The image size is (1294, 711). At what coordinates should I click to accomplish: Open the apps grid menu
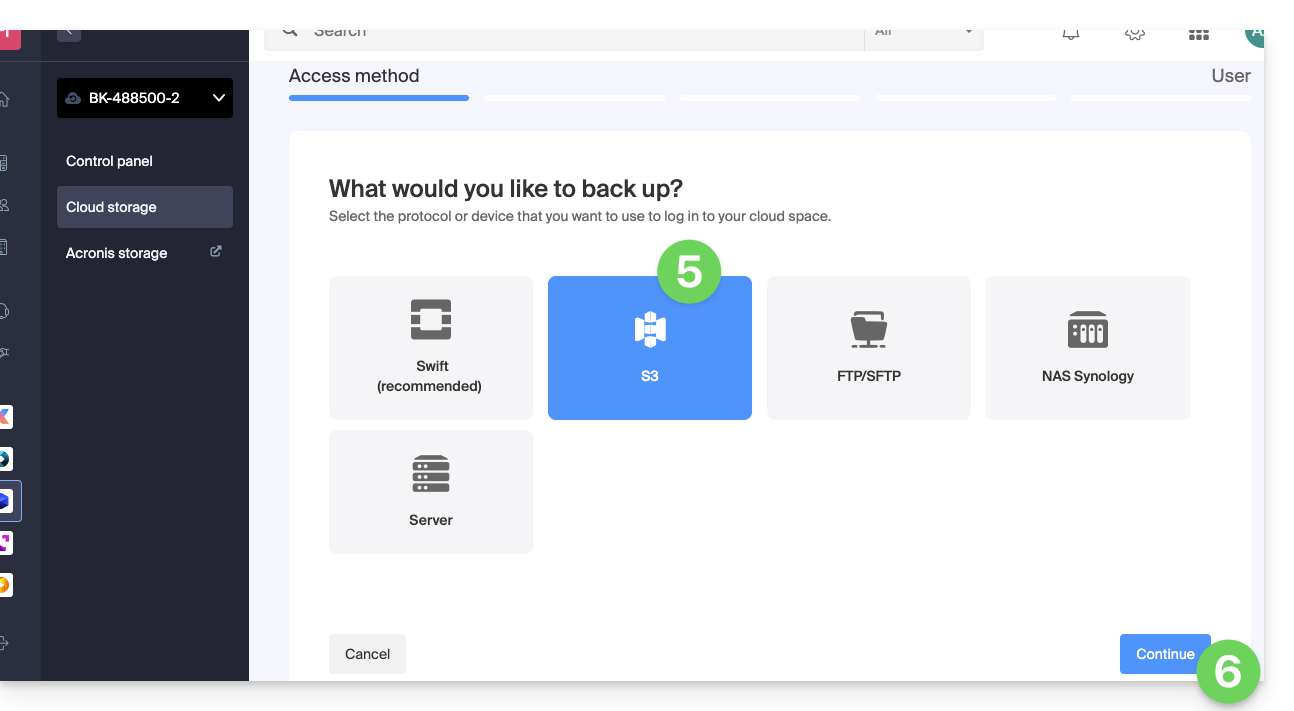pyautogui.click(x=1198, y=34)
